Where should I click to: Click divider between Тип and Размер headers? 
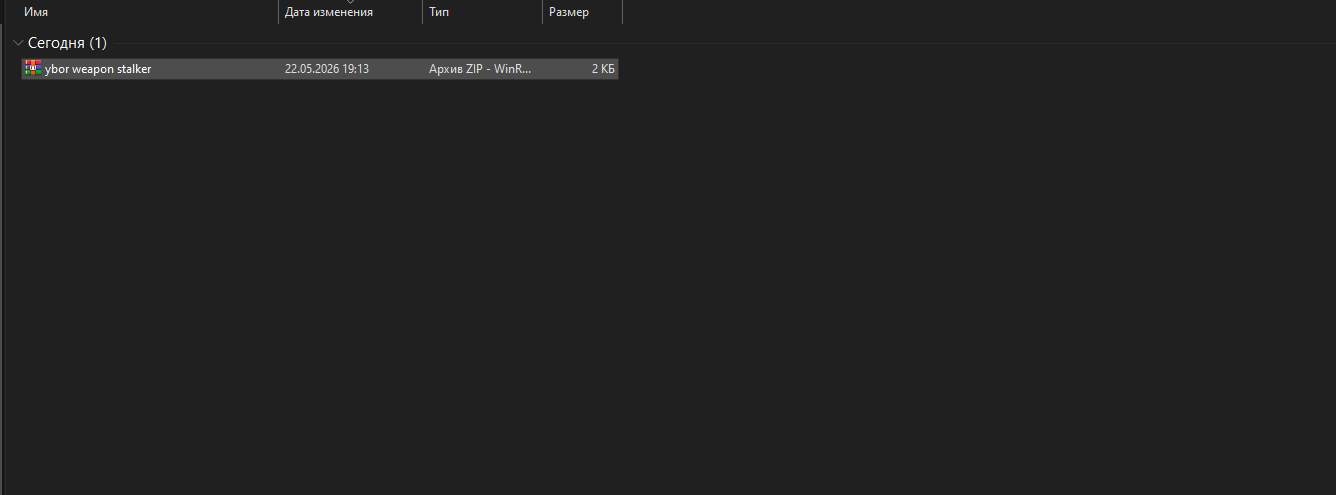tap(542, 12)
